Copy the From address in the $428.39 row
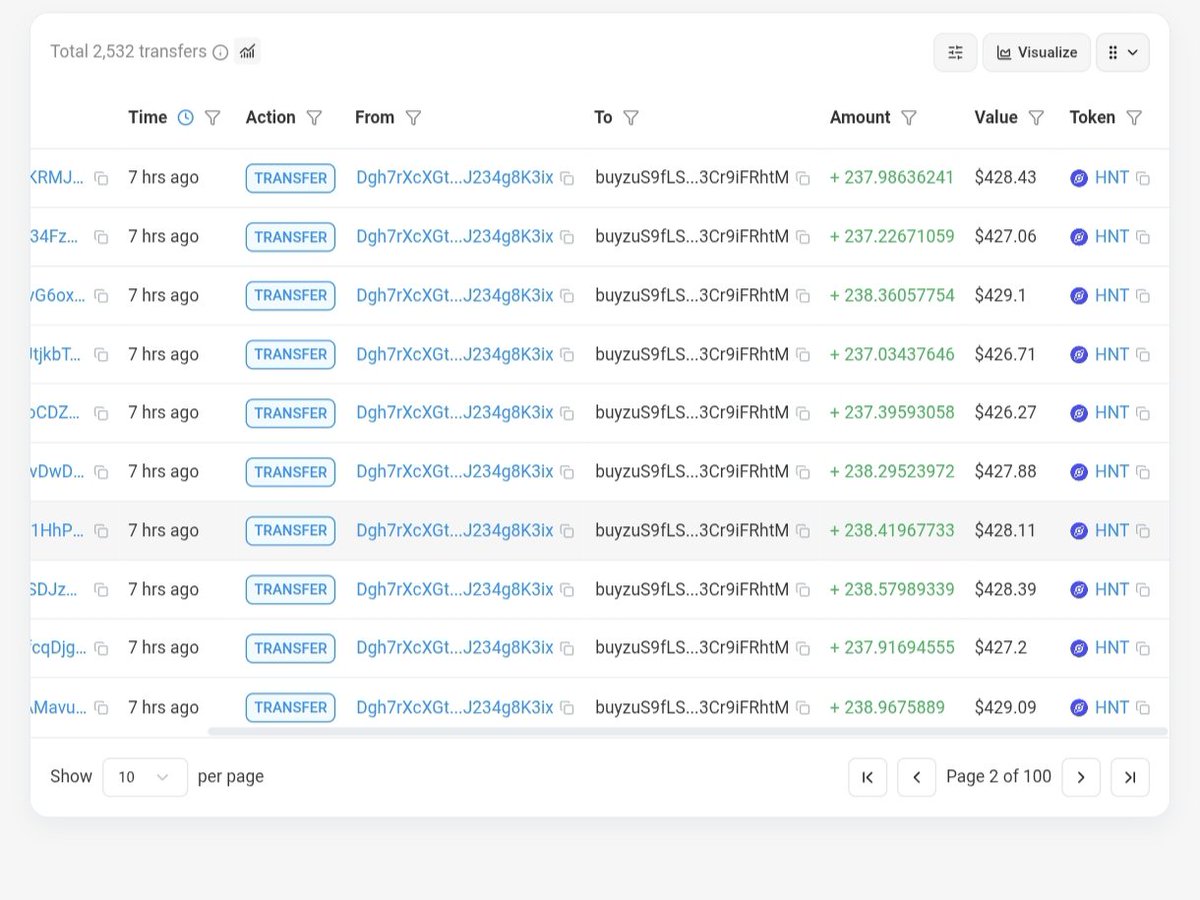The height and width of the screenshot is (900, 1200). coord(567,590)
